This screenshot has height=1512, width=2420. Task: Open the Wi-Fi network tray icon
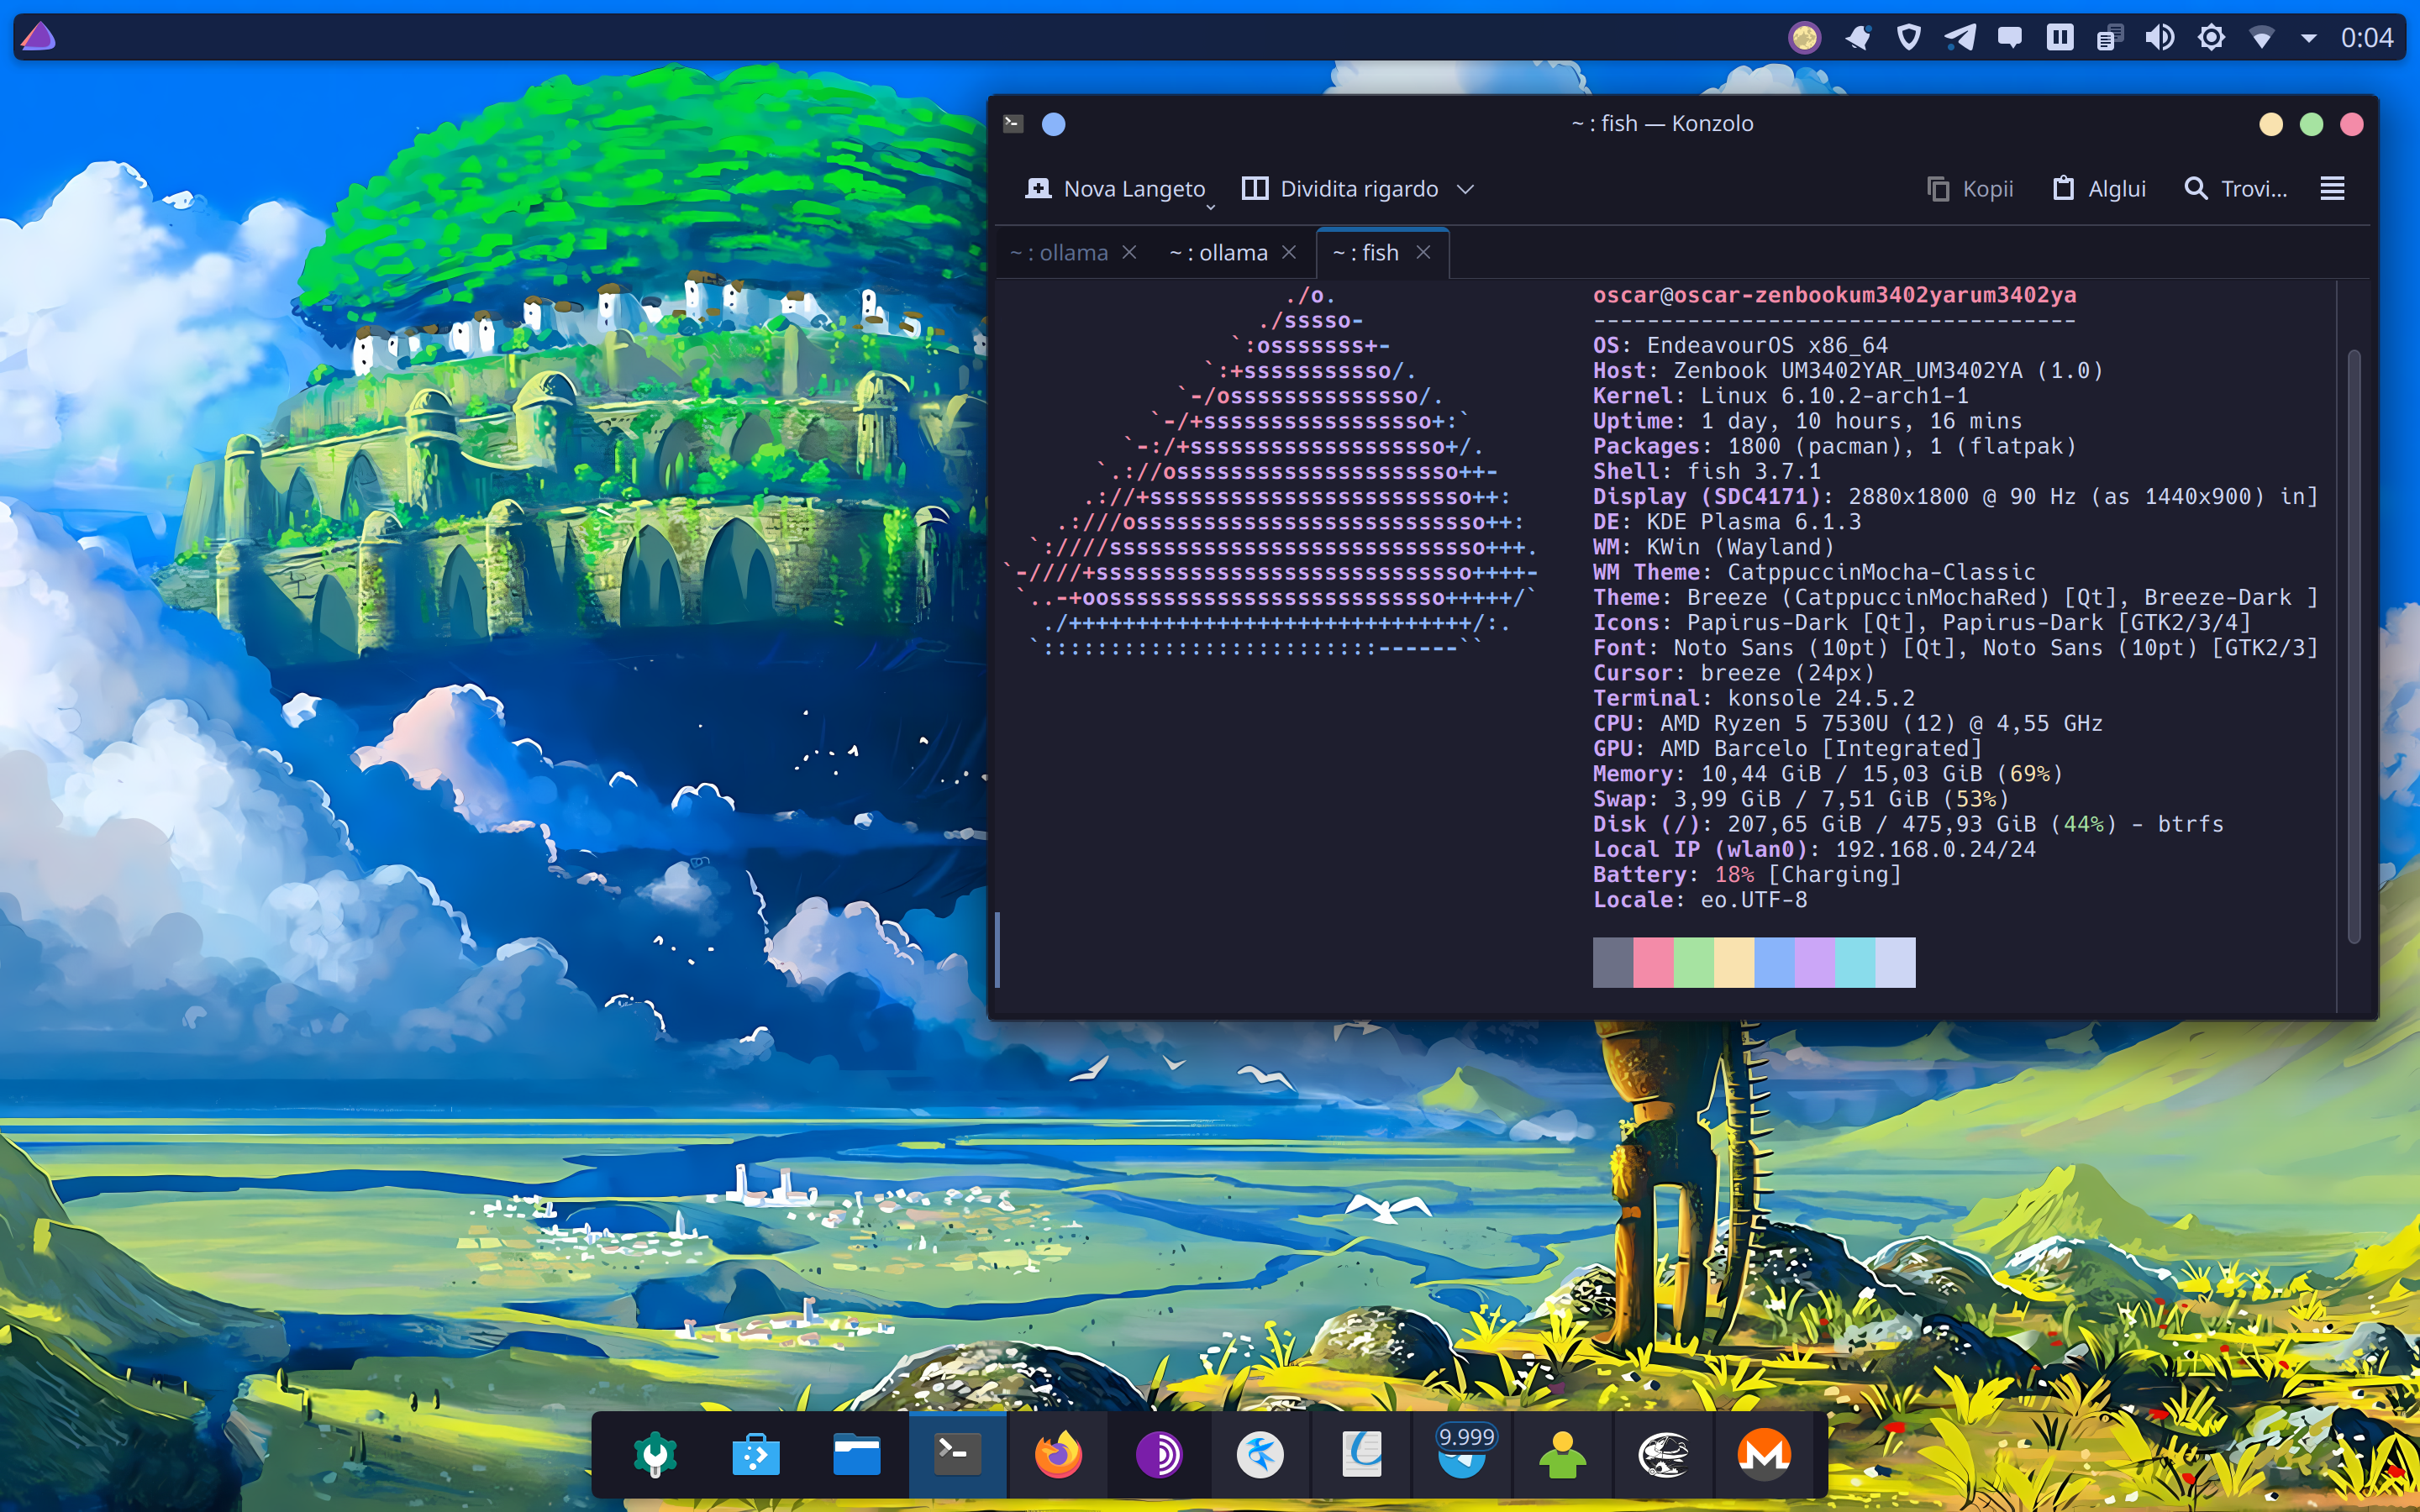coord(2262,38)
